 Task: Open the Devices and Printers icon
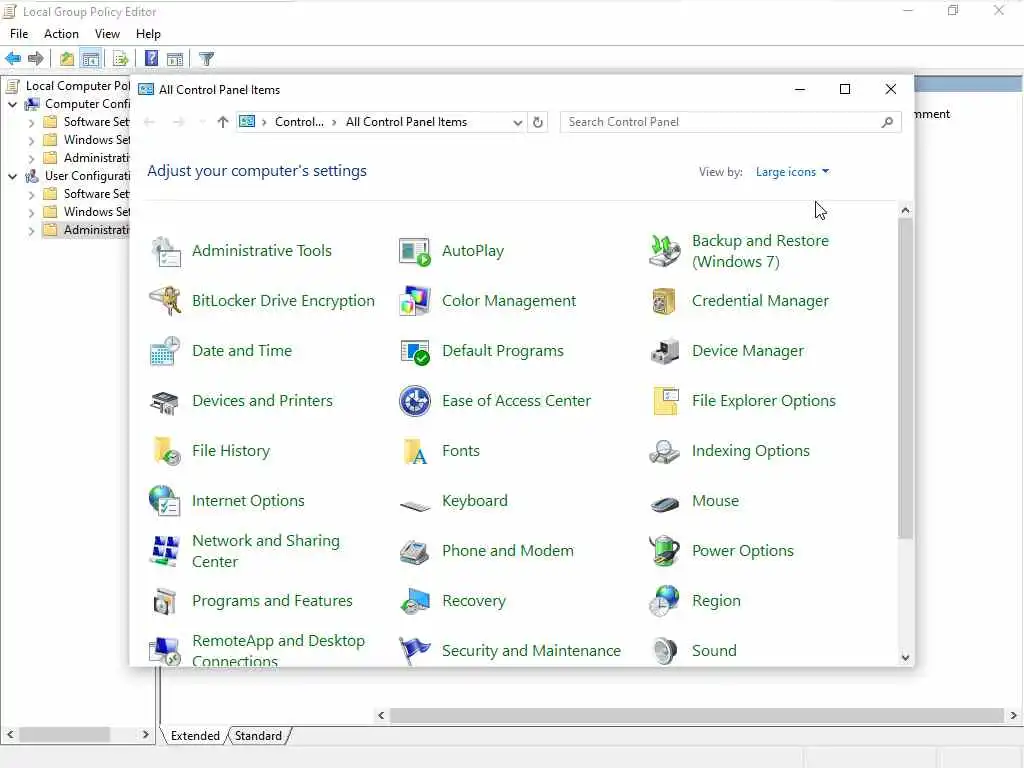tap(166, 401)
